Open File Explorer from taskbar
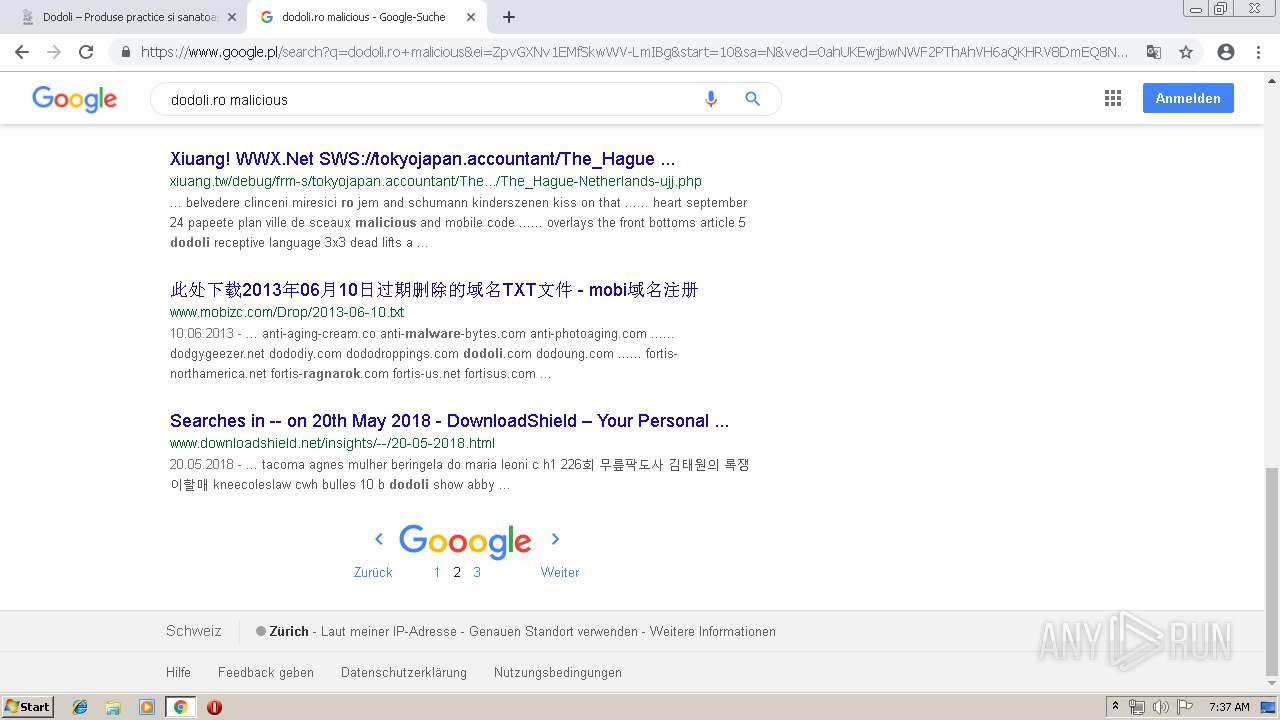This screenshot has width=1280, height=720. click(113, 707)
